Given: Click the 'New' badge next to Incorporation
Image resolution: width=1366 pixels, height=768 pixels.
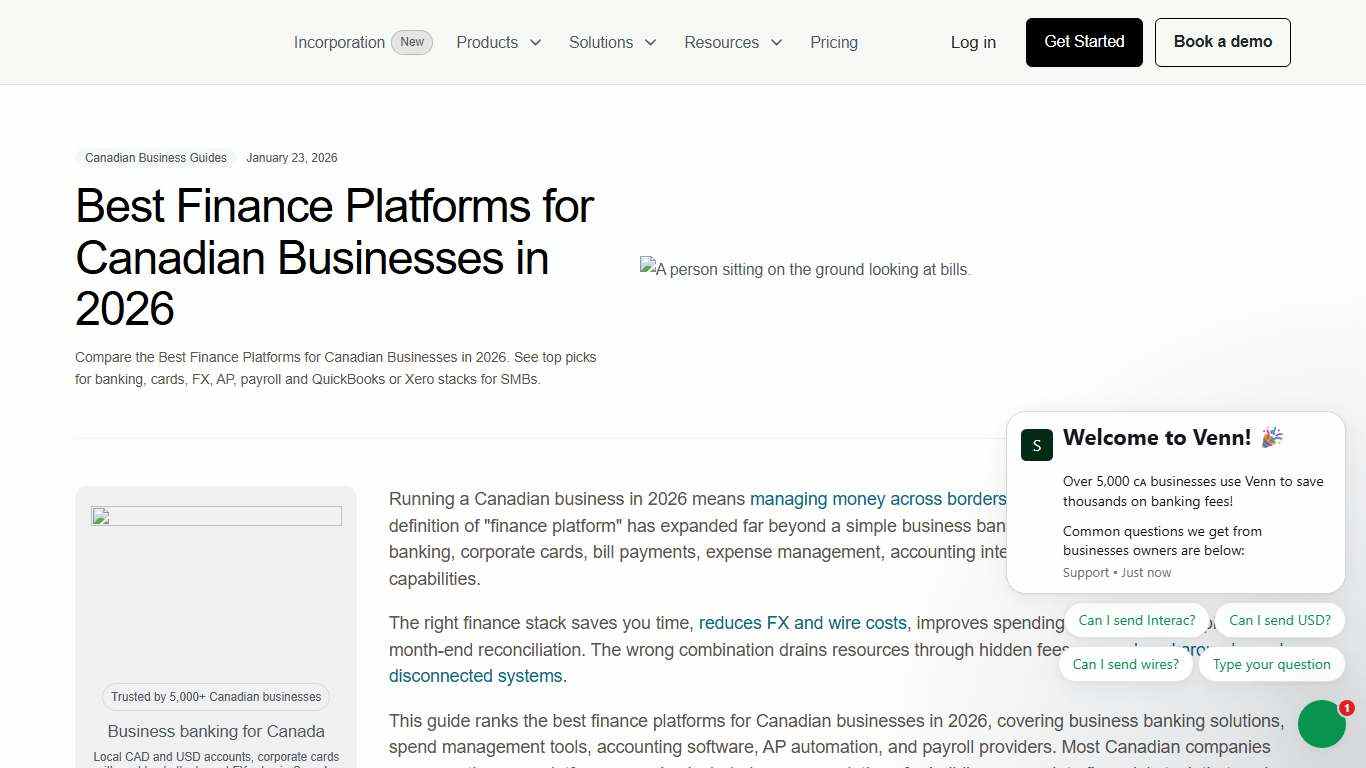Looking at the screenshot, I should pos(411,42).
